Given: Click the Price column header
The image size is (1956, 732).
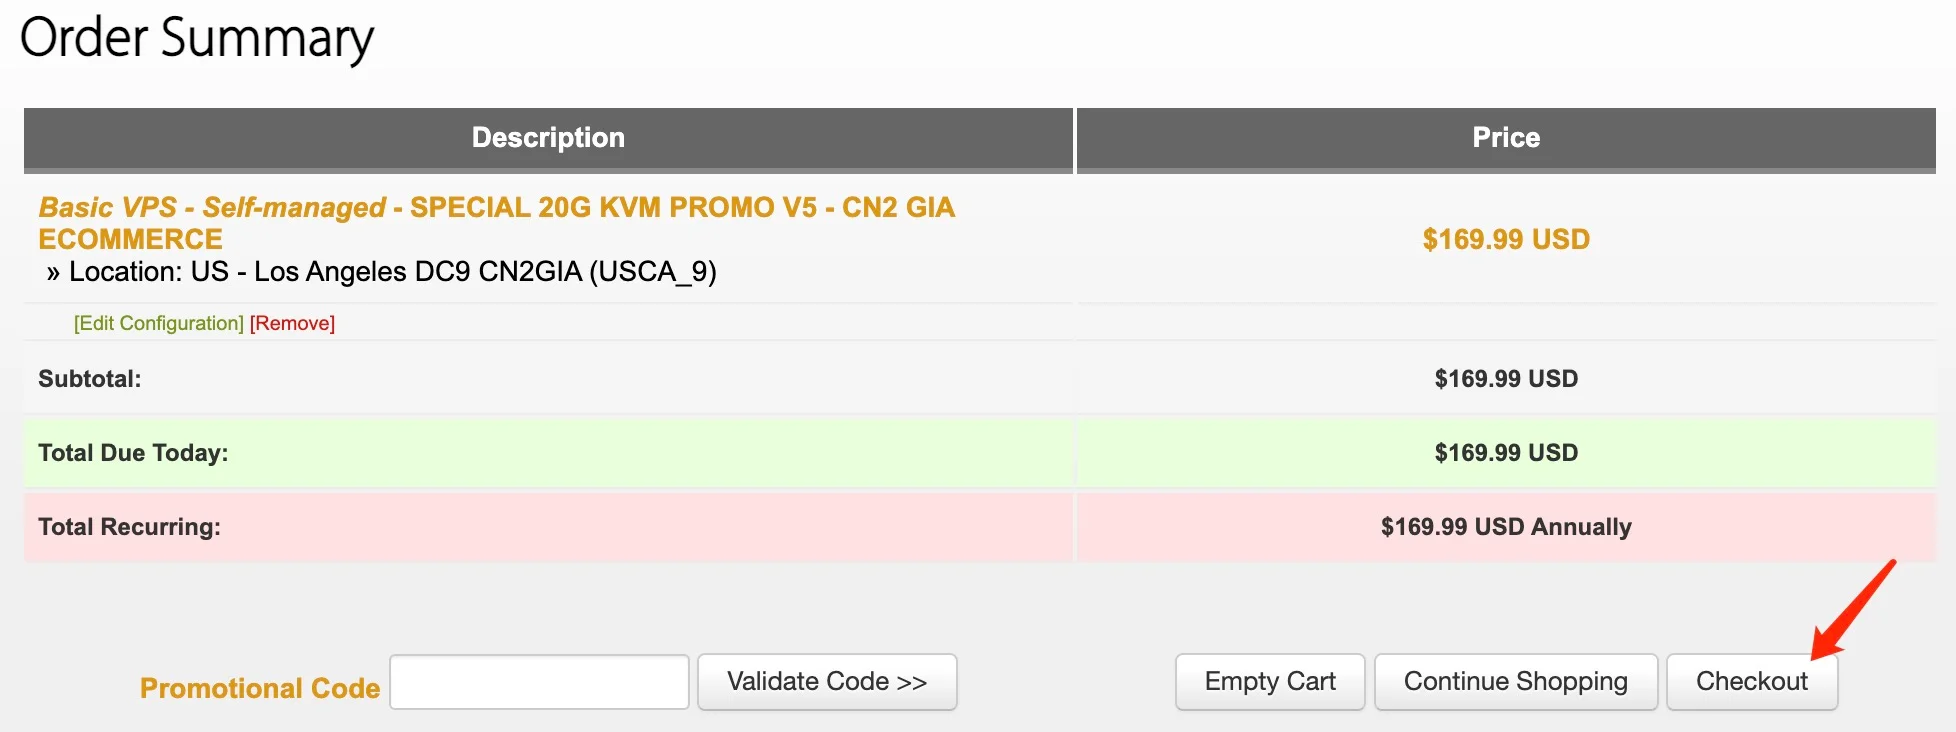Looking at the screenshot, I should 1506,138.
